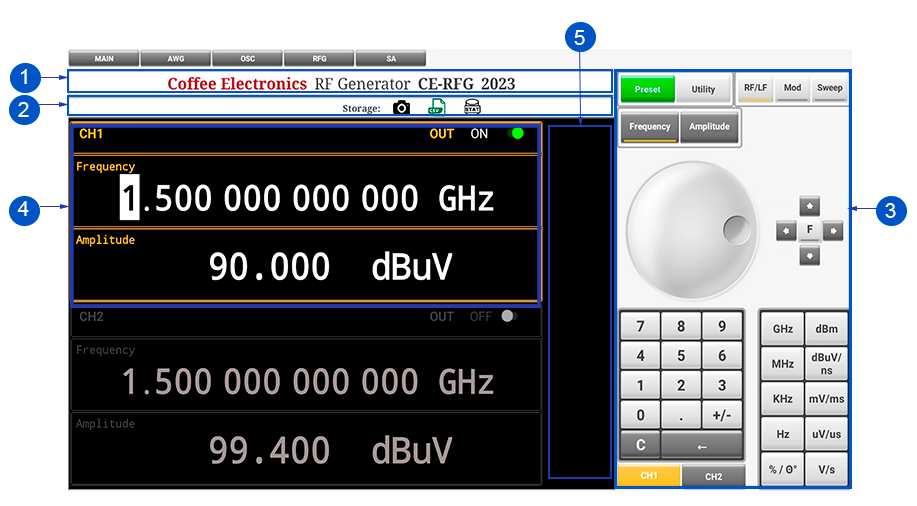Select the KHz unit key
Viewport: 917px width, 506px height.
782,399
